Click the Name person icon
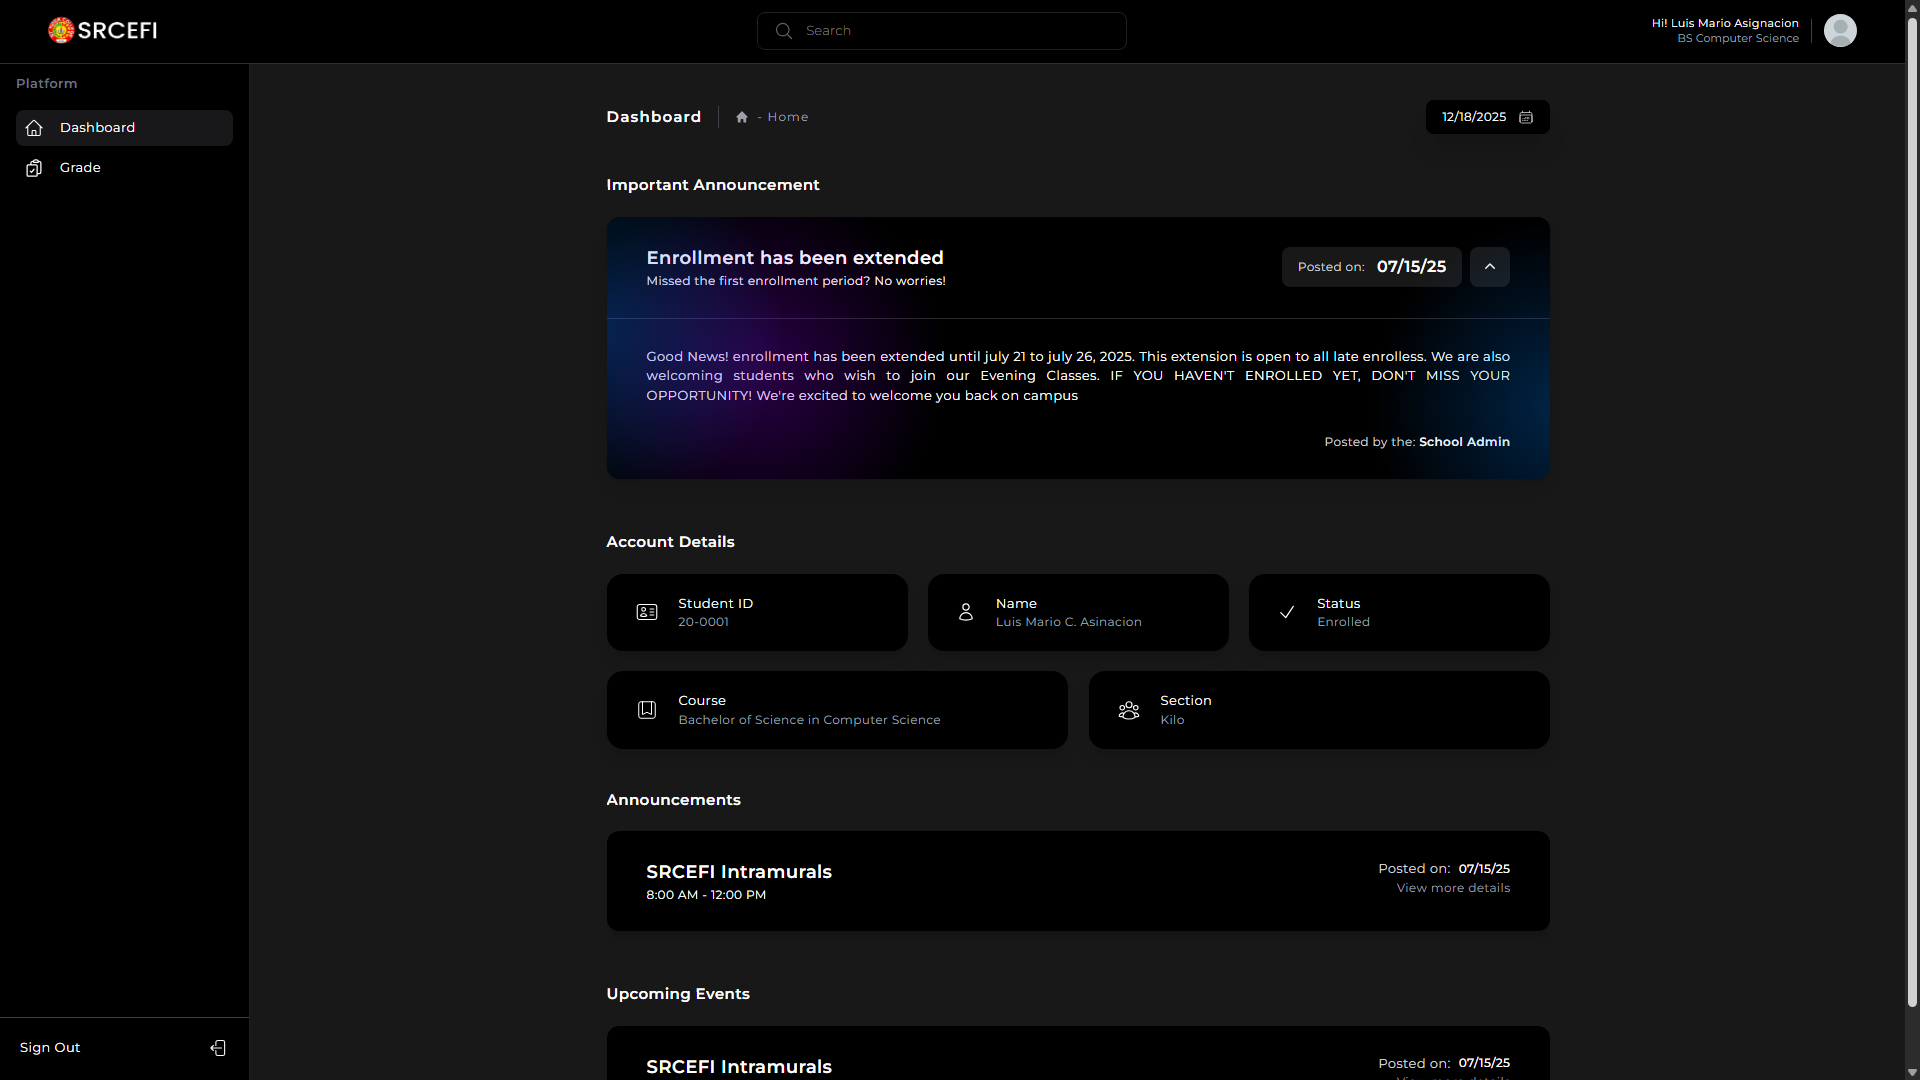Image resolution: width=1920 pixels, height=1080 pixels. coord(966,612)
